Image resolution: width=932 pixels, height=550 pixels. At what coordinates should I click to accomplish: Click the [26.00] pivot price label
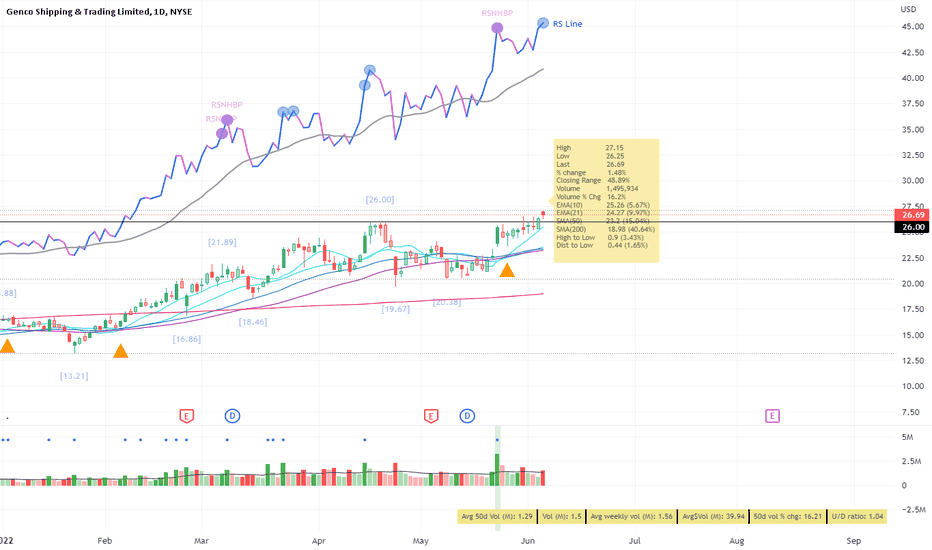point(380,200)
